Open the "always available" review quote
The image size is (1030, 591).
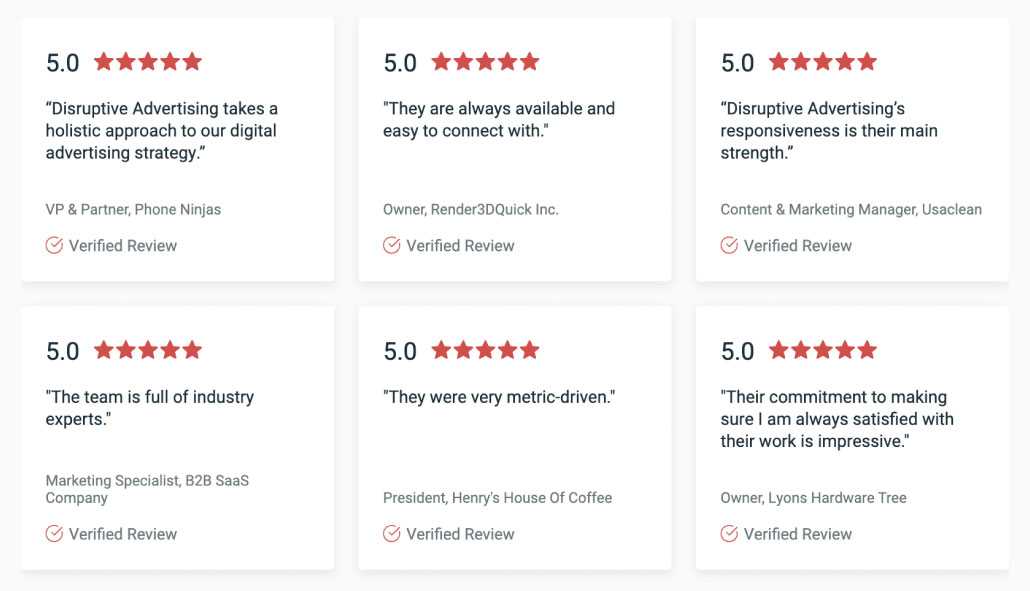click(x=499, y=119)
